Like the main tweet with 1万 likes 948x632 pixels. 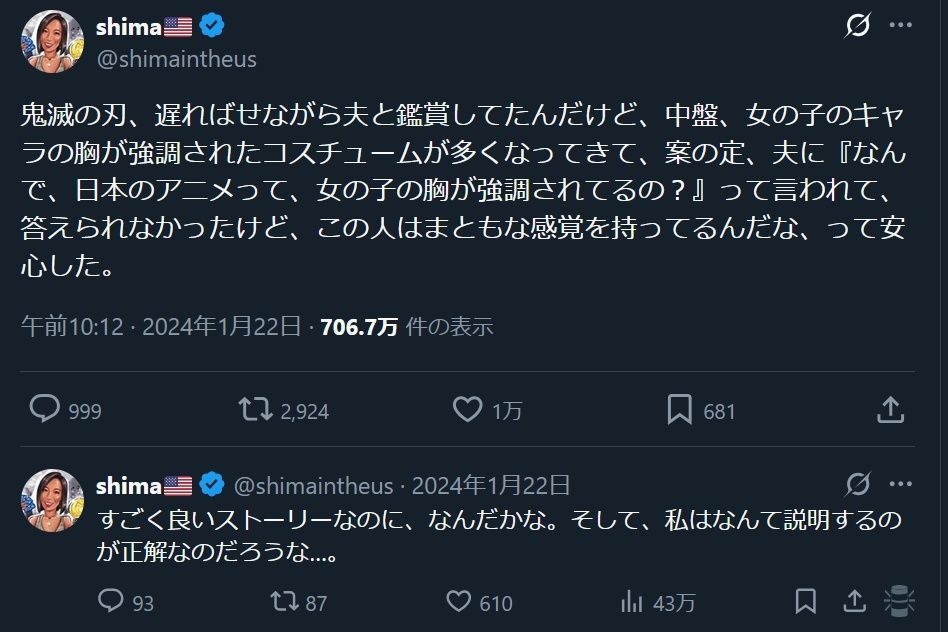coord(468,410)
